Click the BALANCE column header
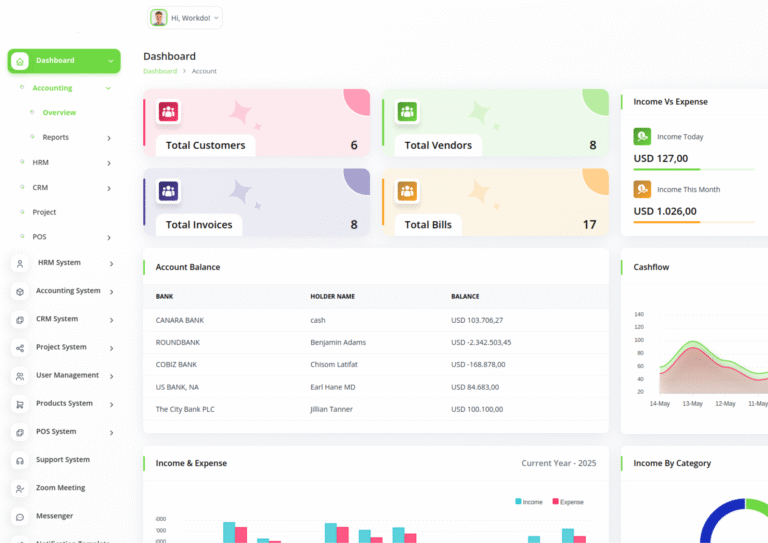 (x=465, y=296)
